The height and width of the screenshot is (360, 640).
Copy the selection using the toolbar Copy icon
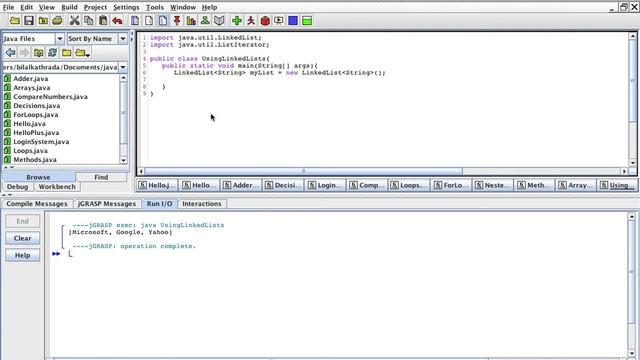[89, 20]
